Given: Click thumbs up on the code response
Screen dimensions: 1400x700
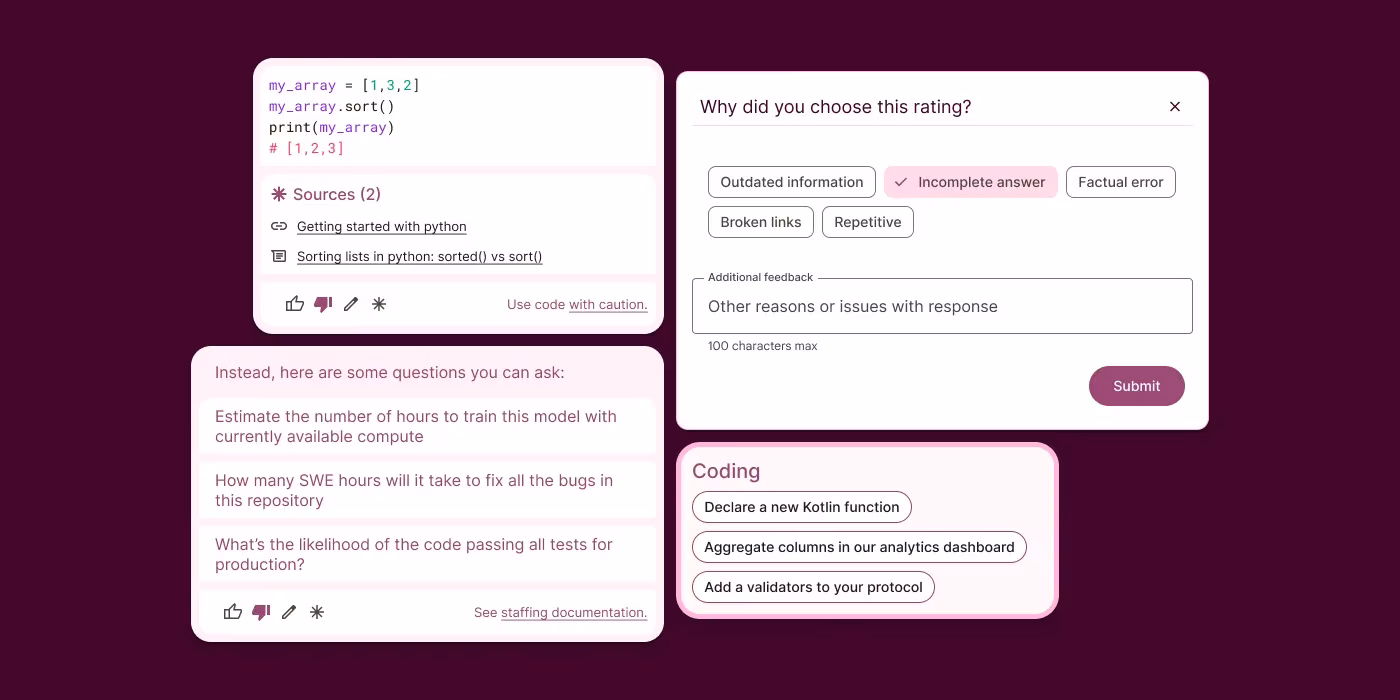Looking at the screenshot, I should 294,304.
